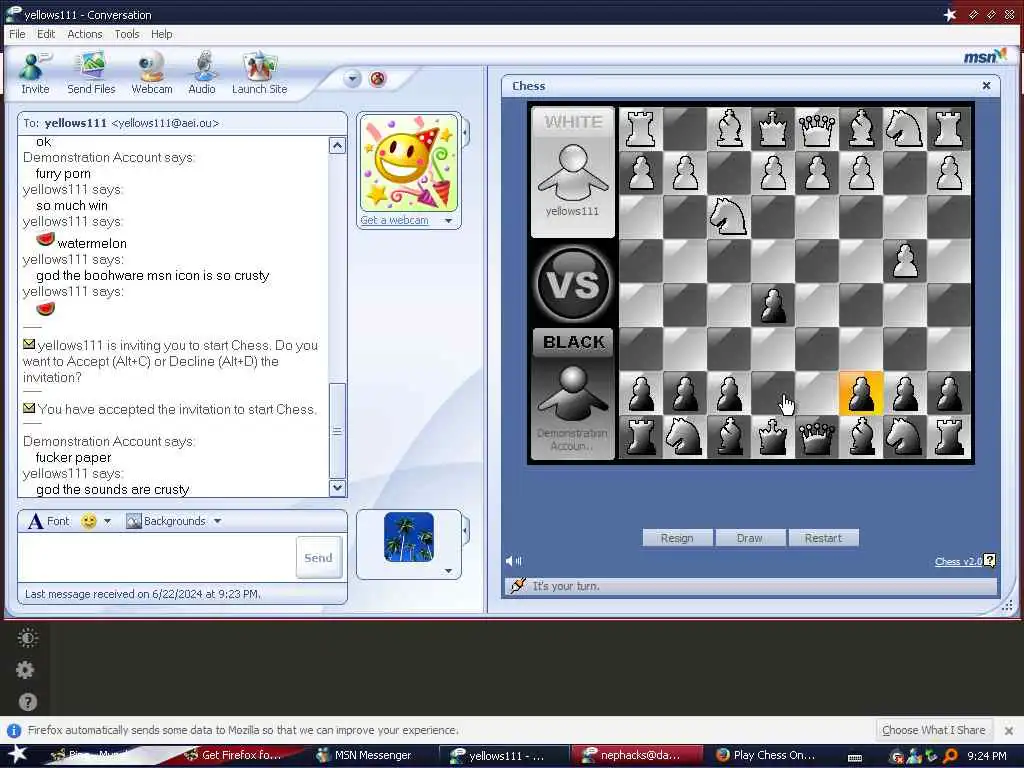1024x768 pixels.
Task: Select the highlighted orange black pawn
Action: coord(861,394)
